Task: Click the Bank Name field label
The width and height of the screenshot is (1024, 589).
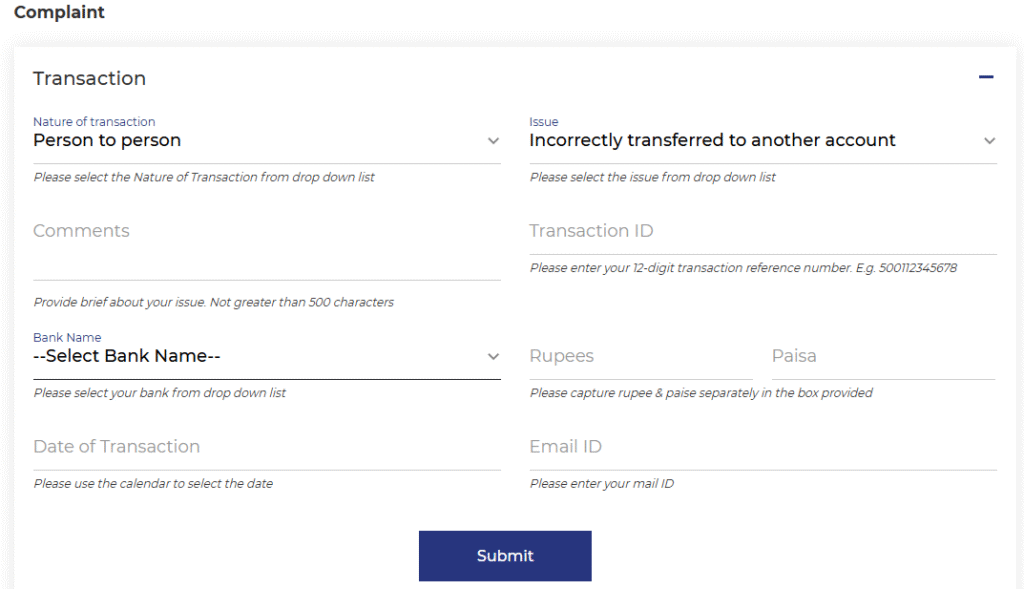Action: pyautogui.click(x=67, y=338)
